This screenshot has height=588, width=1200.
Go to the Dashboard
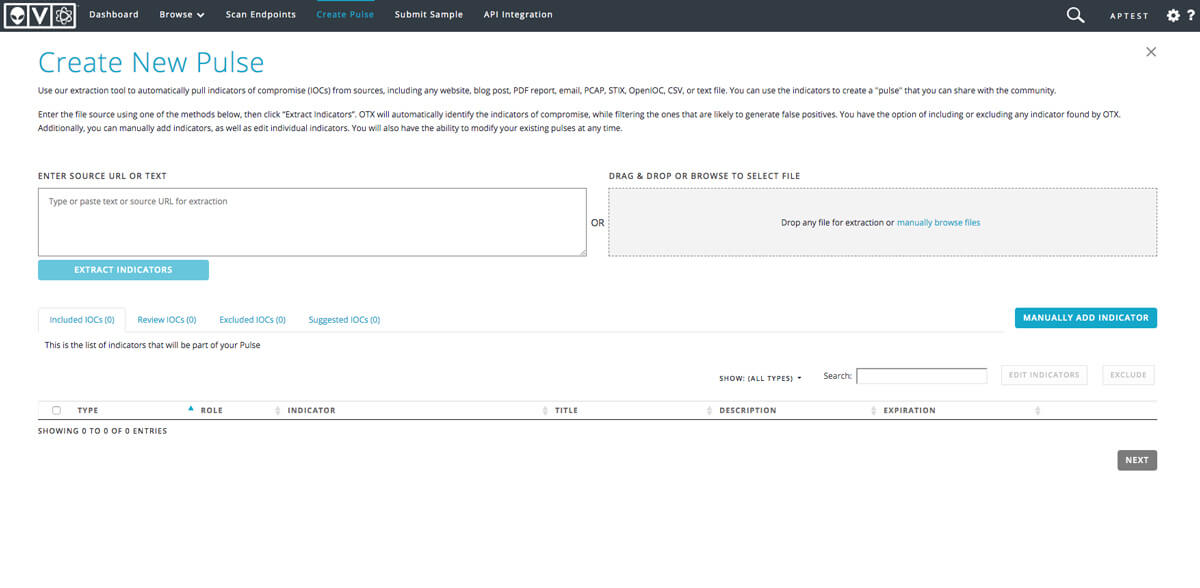114,15
